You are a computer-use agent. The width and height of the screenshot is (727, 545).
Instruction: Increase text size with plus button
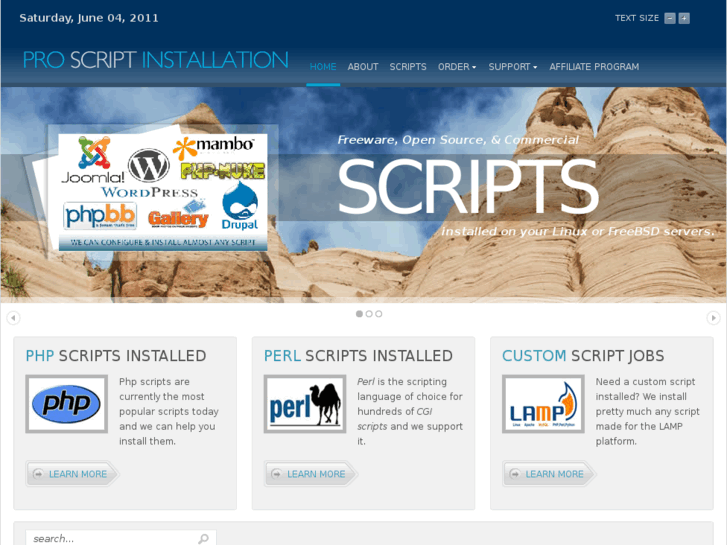[x=684, y=18]
